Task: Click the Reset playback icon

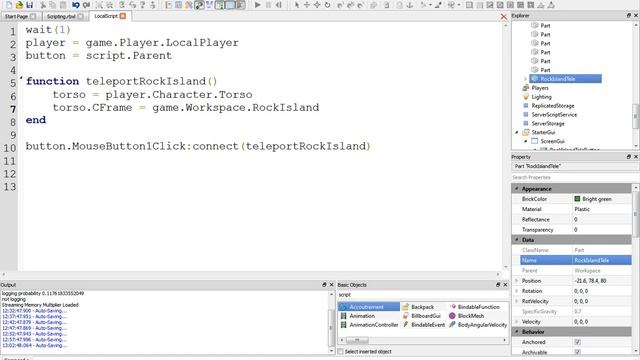Action: coord(278,5)
